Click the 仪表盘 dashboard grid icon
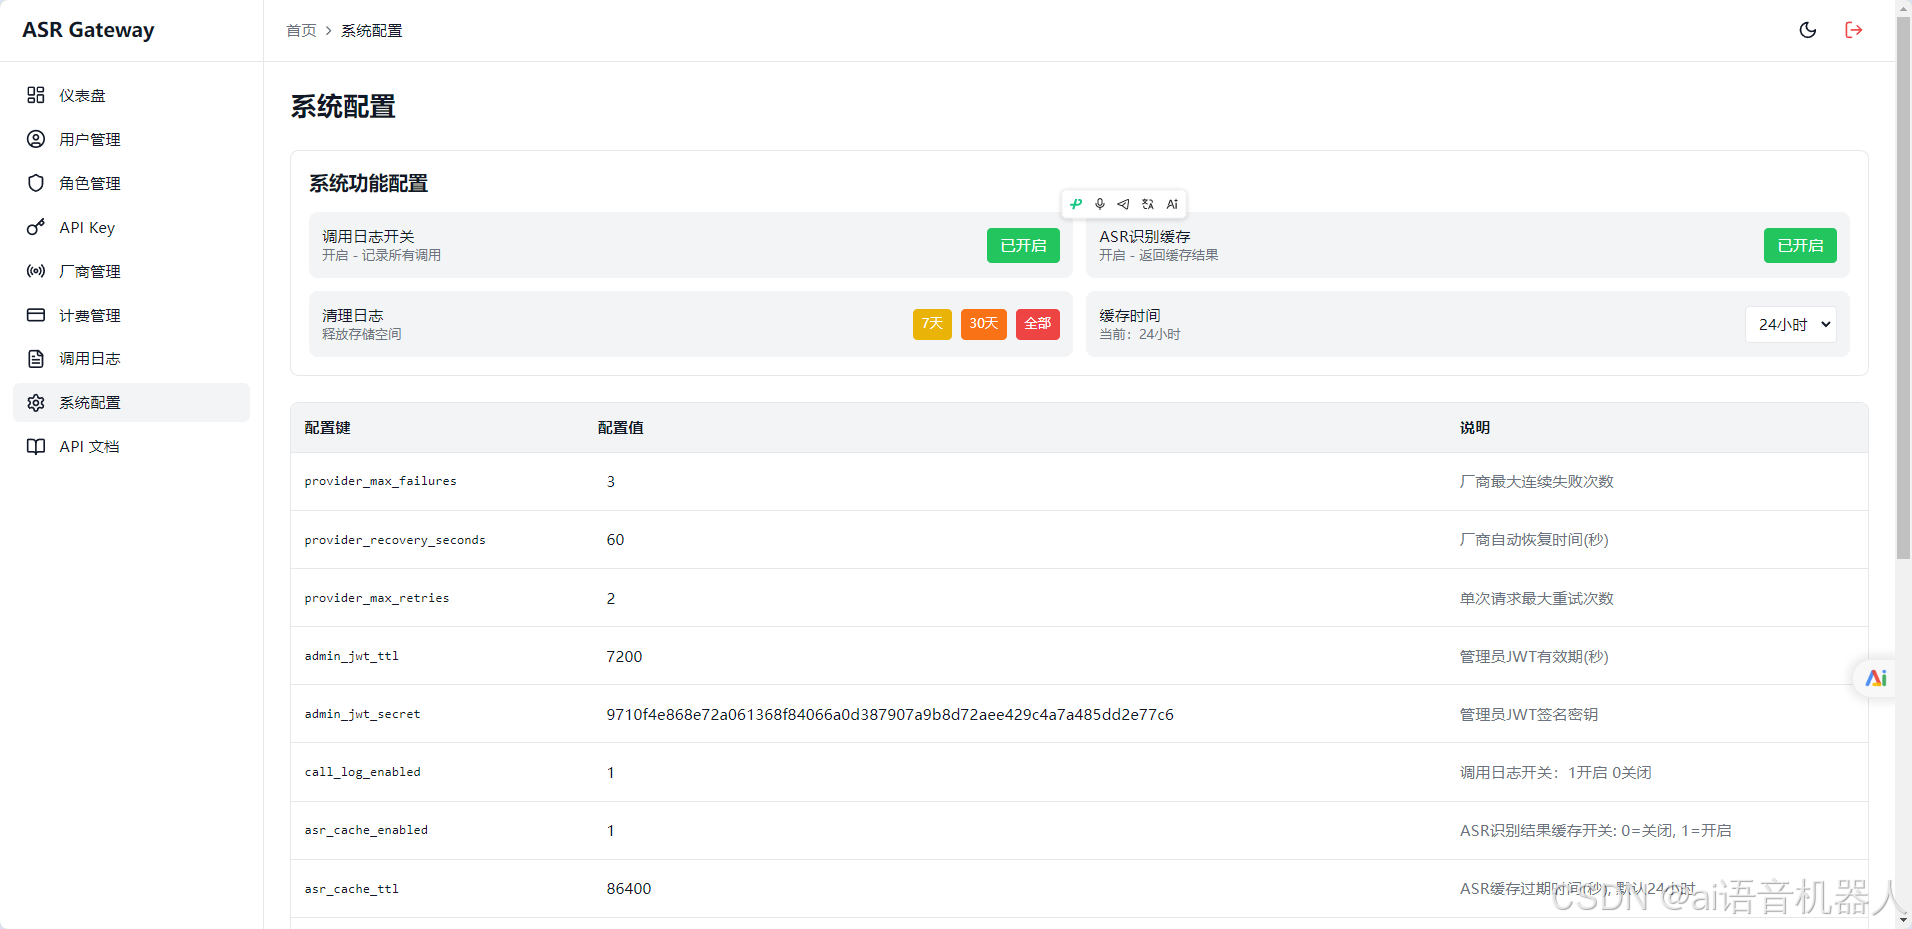The height and width of the screenshot is (929, 1912). click(36, 95)
